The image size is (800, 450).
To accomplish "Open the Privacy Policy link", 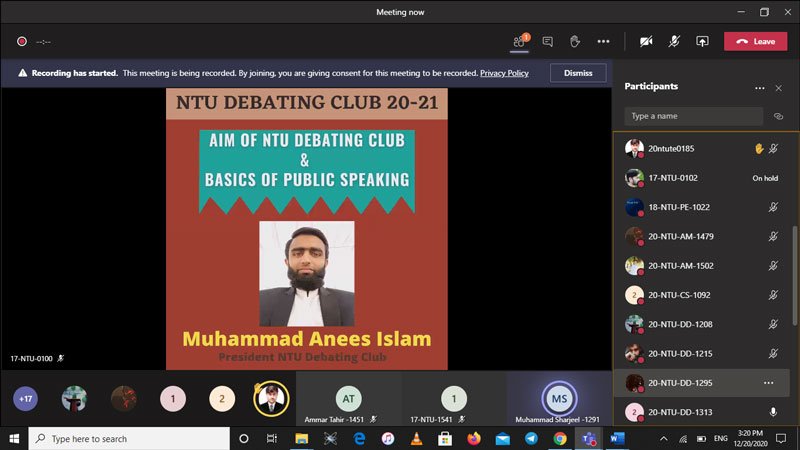I will (x=504, y=73).
